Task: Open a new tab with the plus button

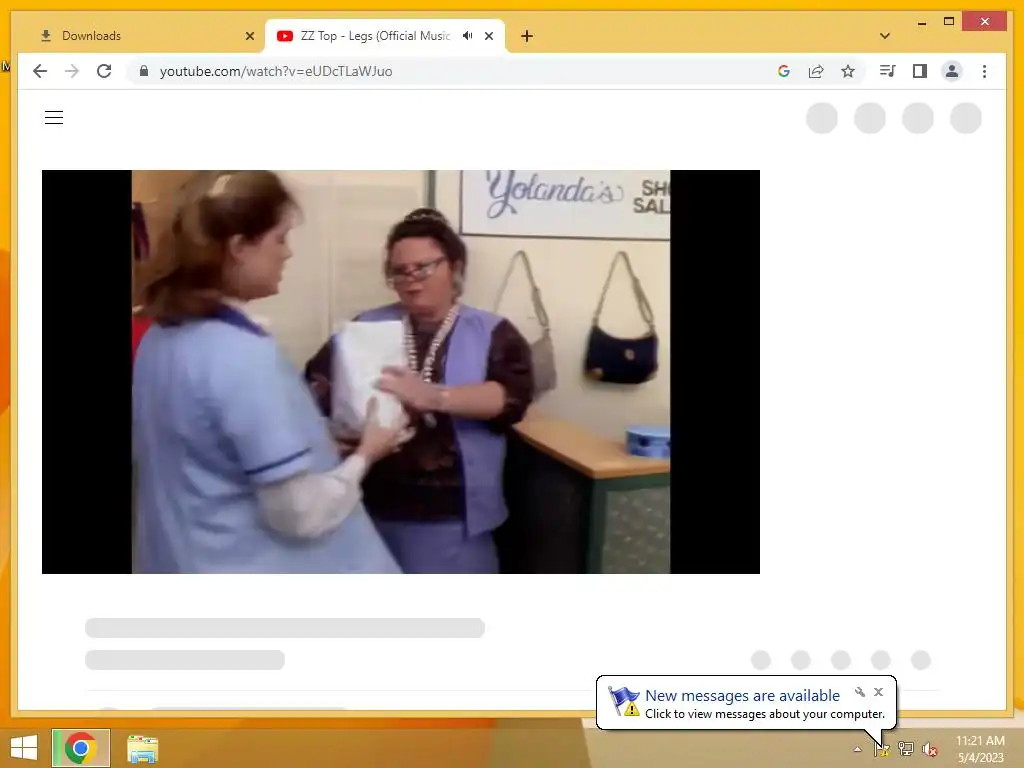Action: pos(527,36)
